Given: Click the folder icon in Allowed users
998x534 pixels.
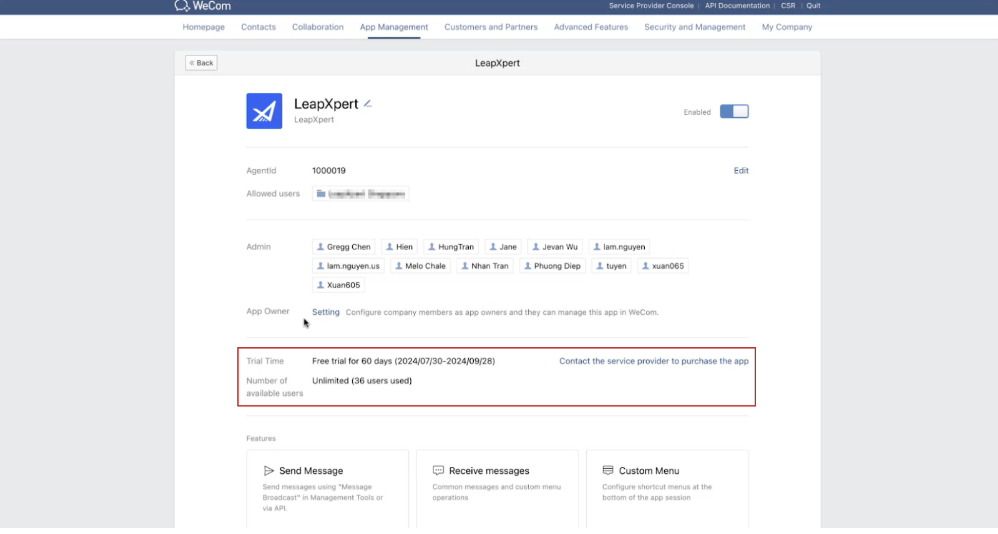Looking at the screenshot, I should tap(321, 193).
